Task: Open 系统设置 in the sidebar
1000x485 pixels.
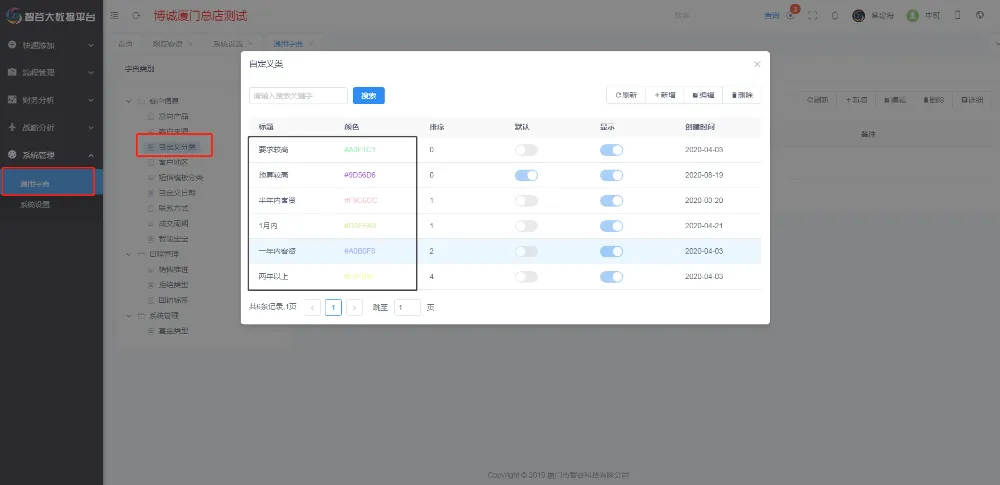Action: pyautogui.click(x=35, y=204)
